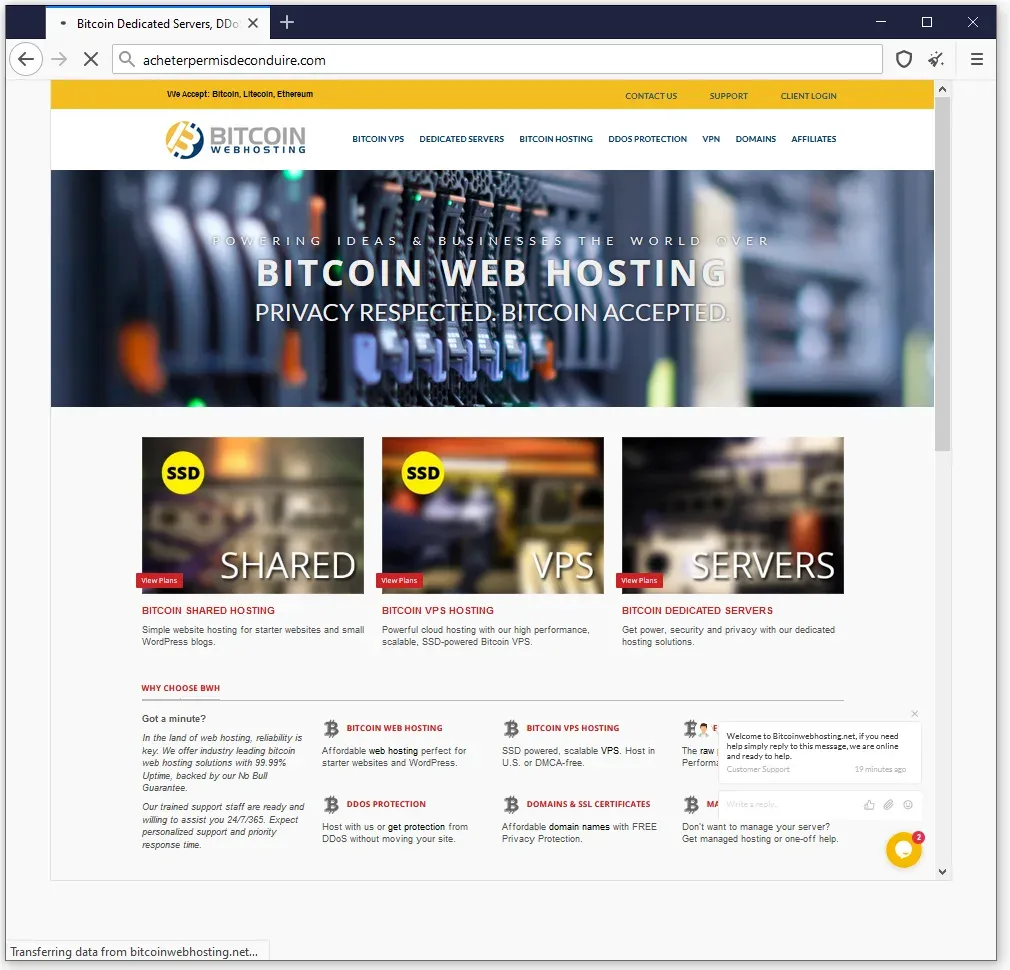Image resolution: width=1010 pixels, height=970 pixels.
Task: Click the page scrollbar up arrow
Action: tap(942, 90)
